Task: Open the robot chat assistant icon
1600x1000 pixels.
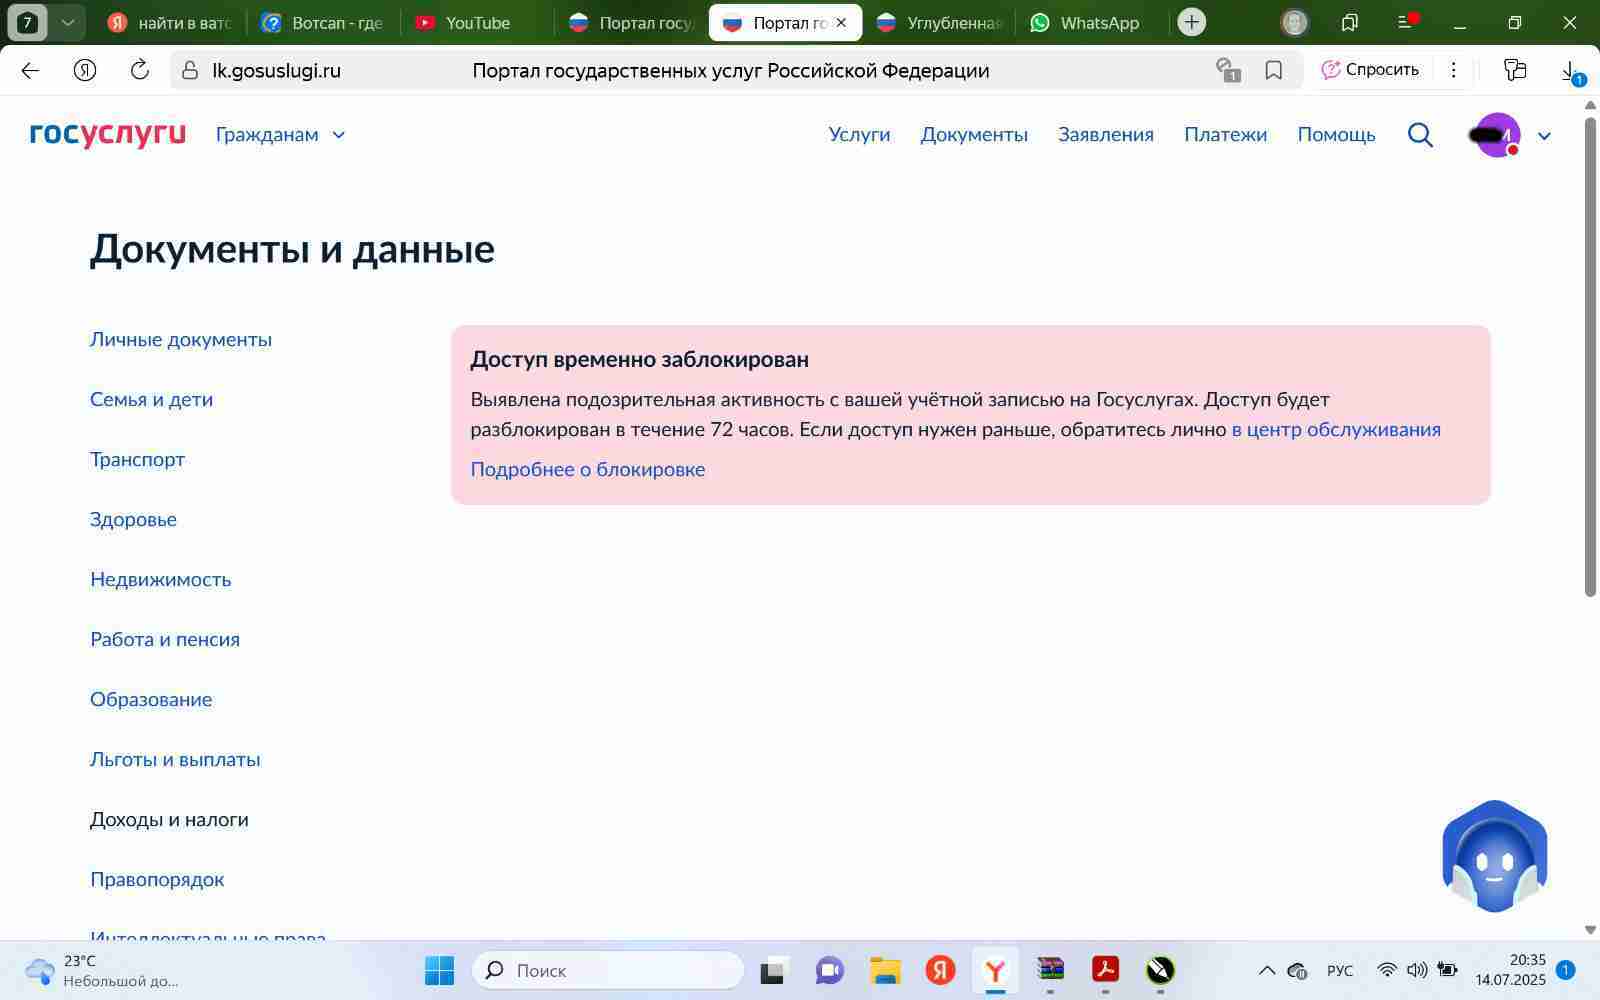Action: click(1494, 857)
